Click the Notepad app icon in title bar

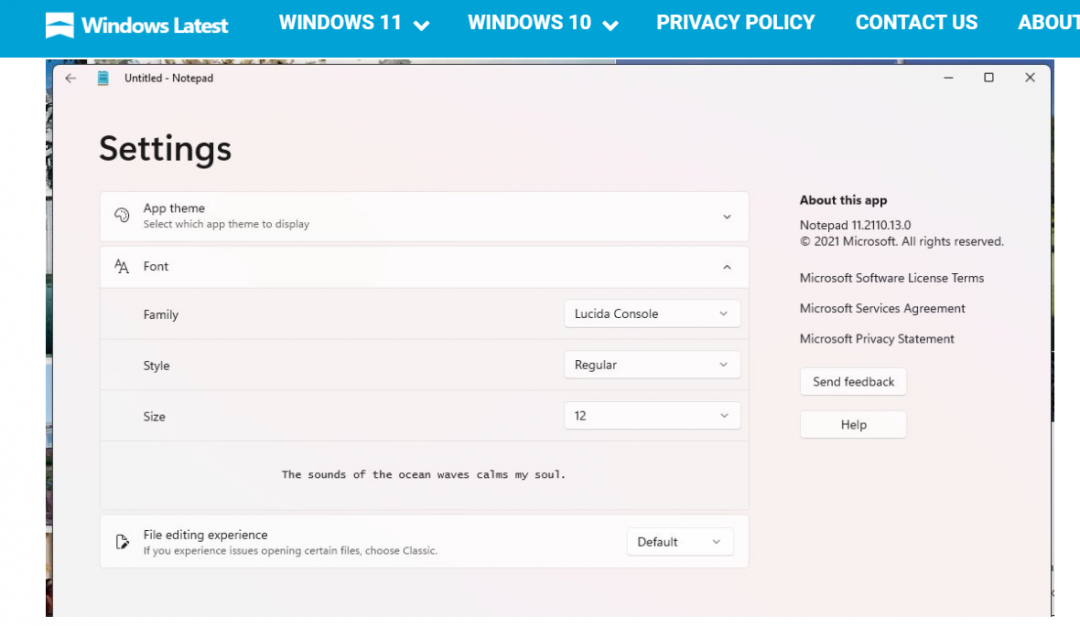[x=102, y=78]
